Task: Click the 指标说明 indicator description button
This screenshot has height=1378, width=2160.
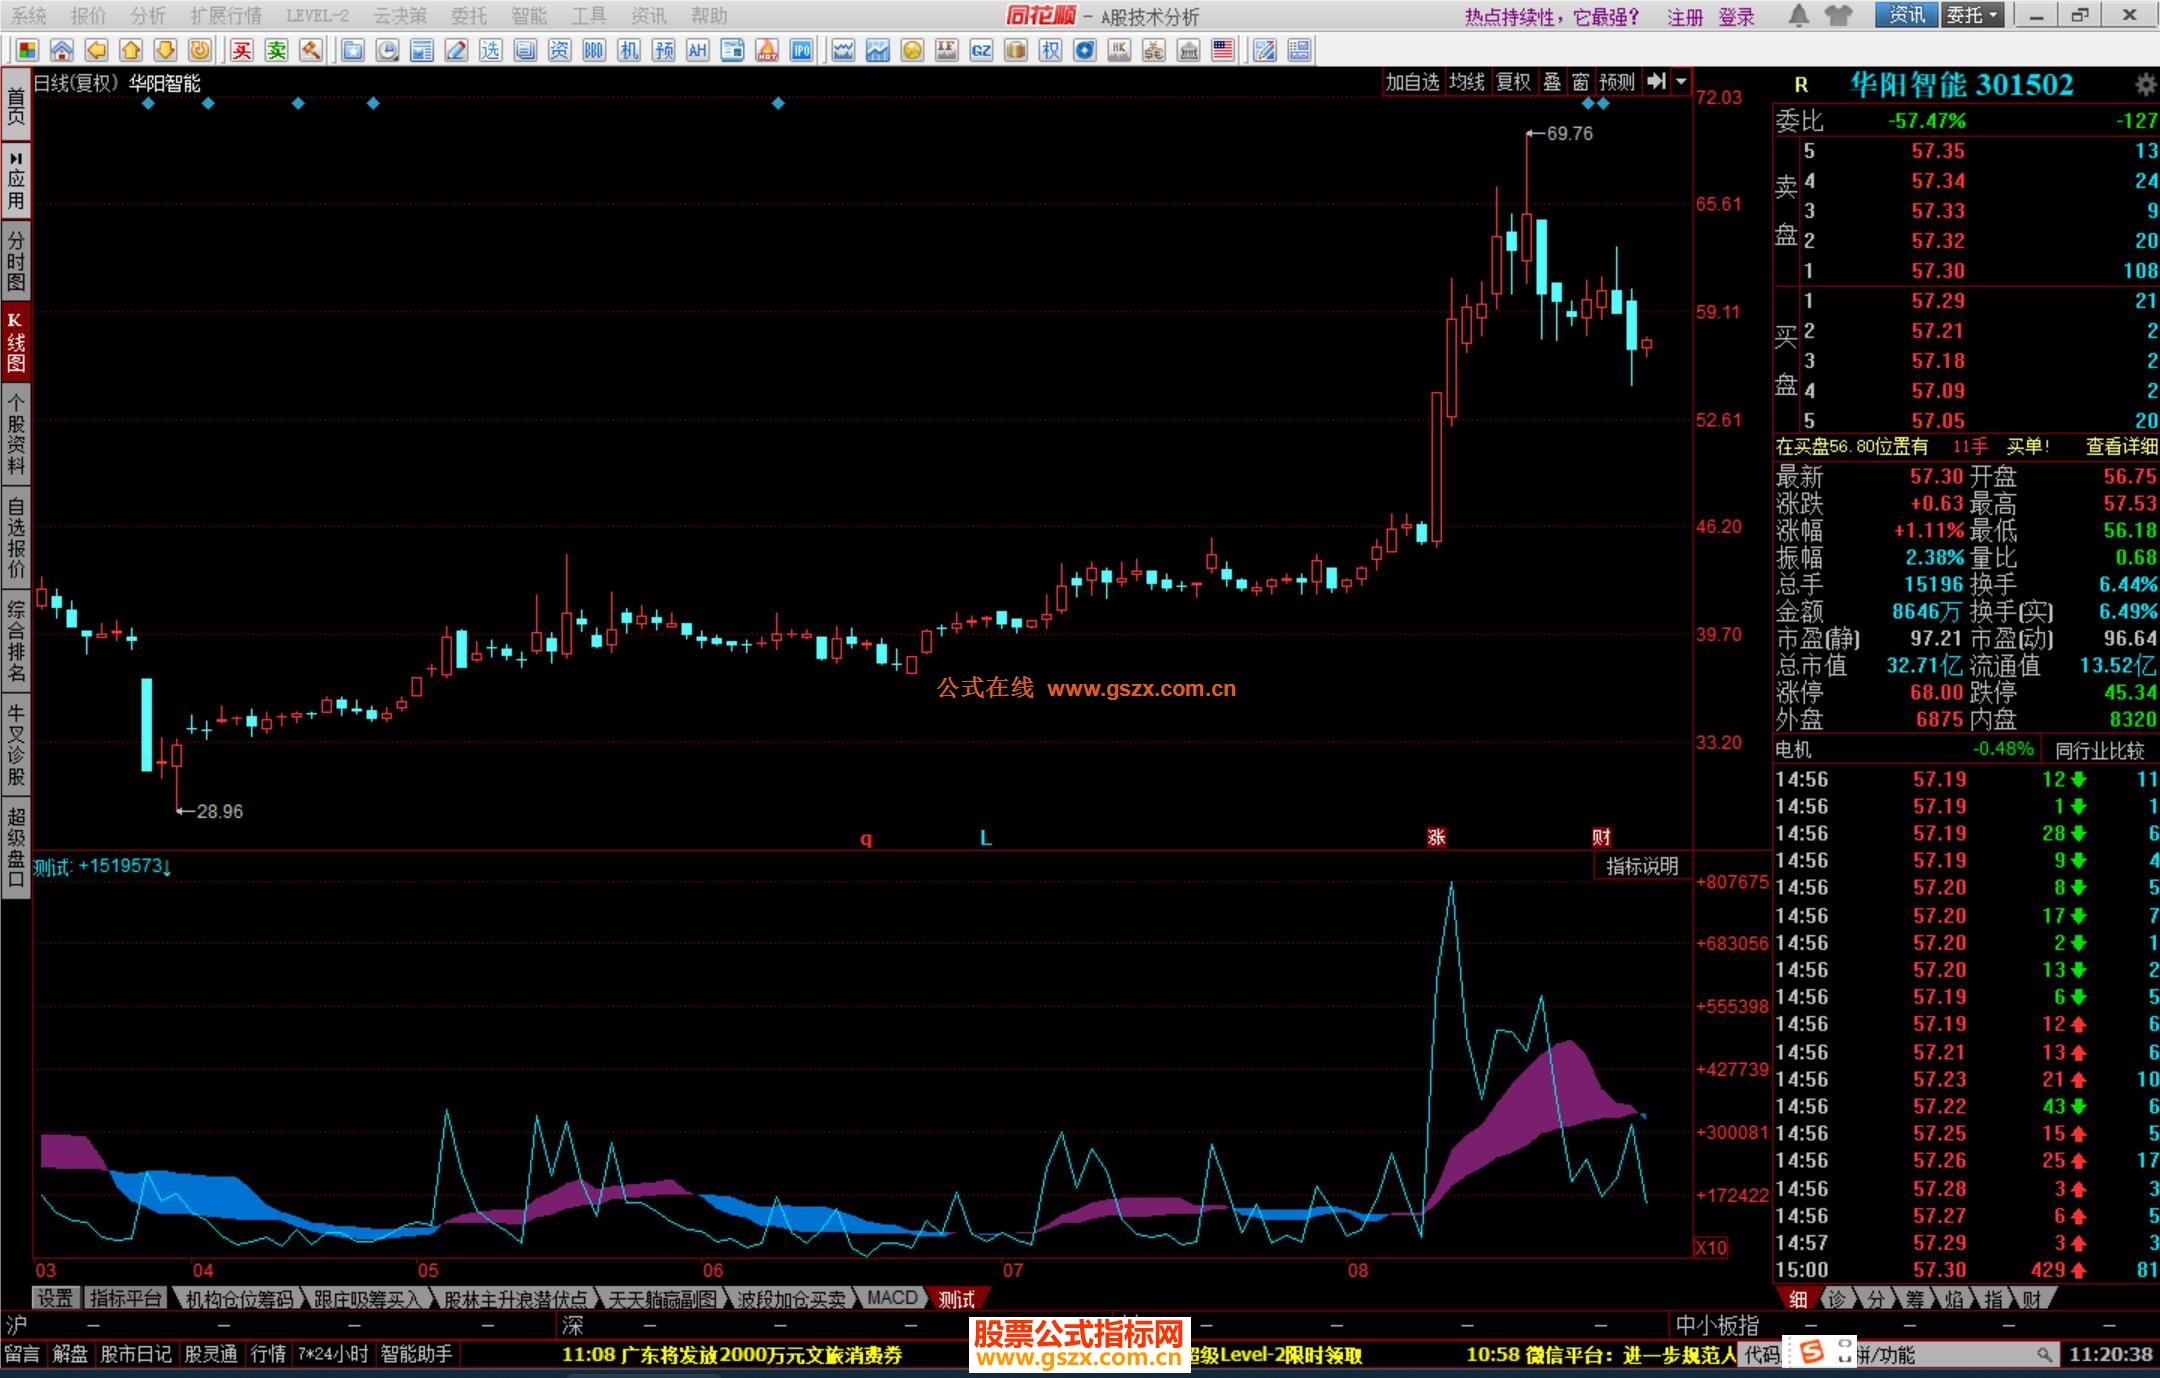Action: (x=1642, y=866)
